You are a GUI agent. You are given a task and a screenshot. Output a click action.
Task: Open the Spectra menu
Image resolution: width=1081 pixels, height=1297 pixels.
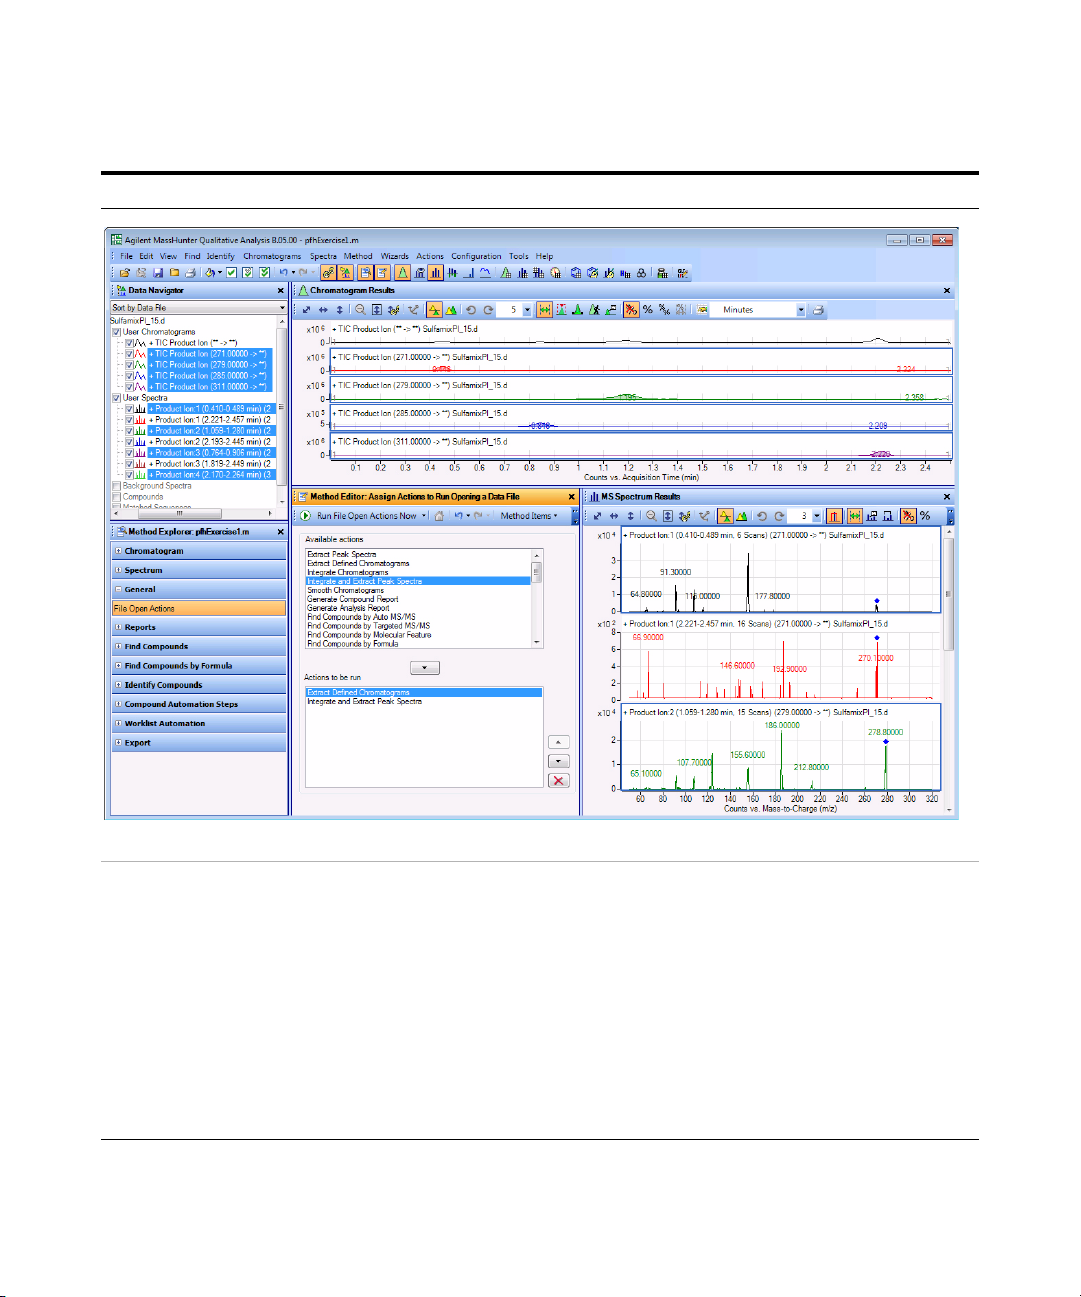323,256
